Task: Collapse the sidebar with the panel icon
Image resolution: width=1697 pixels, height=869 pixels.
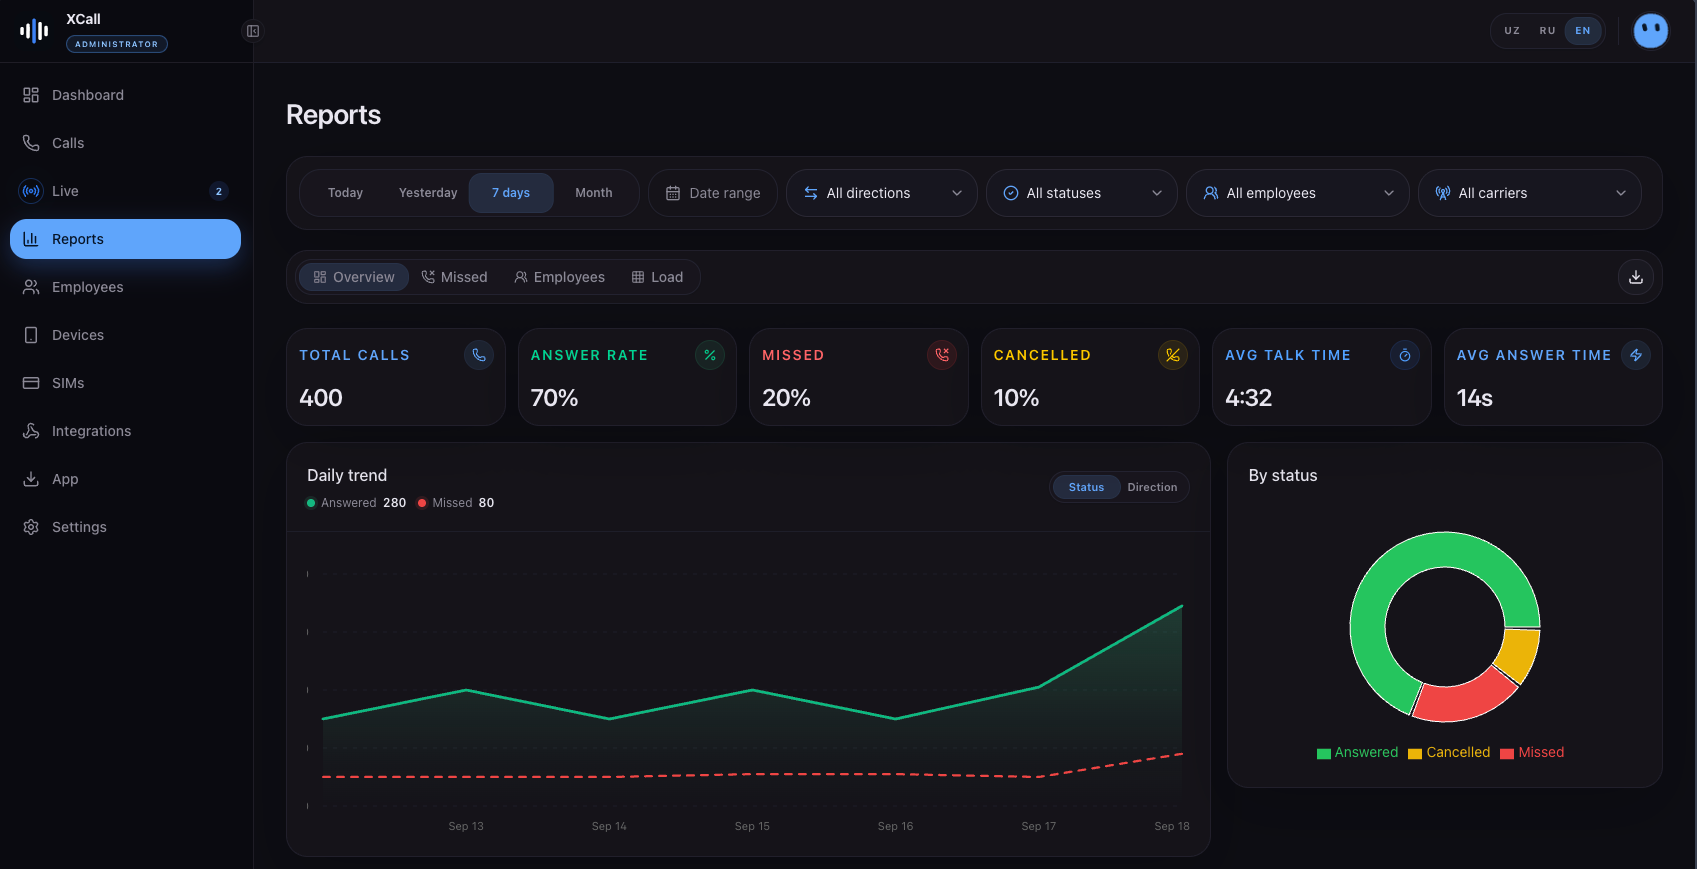Action: (x=253, y=31)
